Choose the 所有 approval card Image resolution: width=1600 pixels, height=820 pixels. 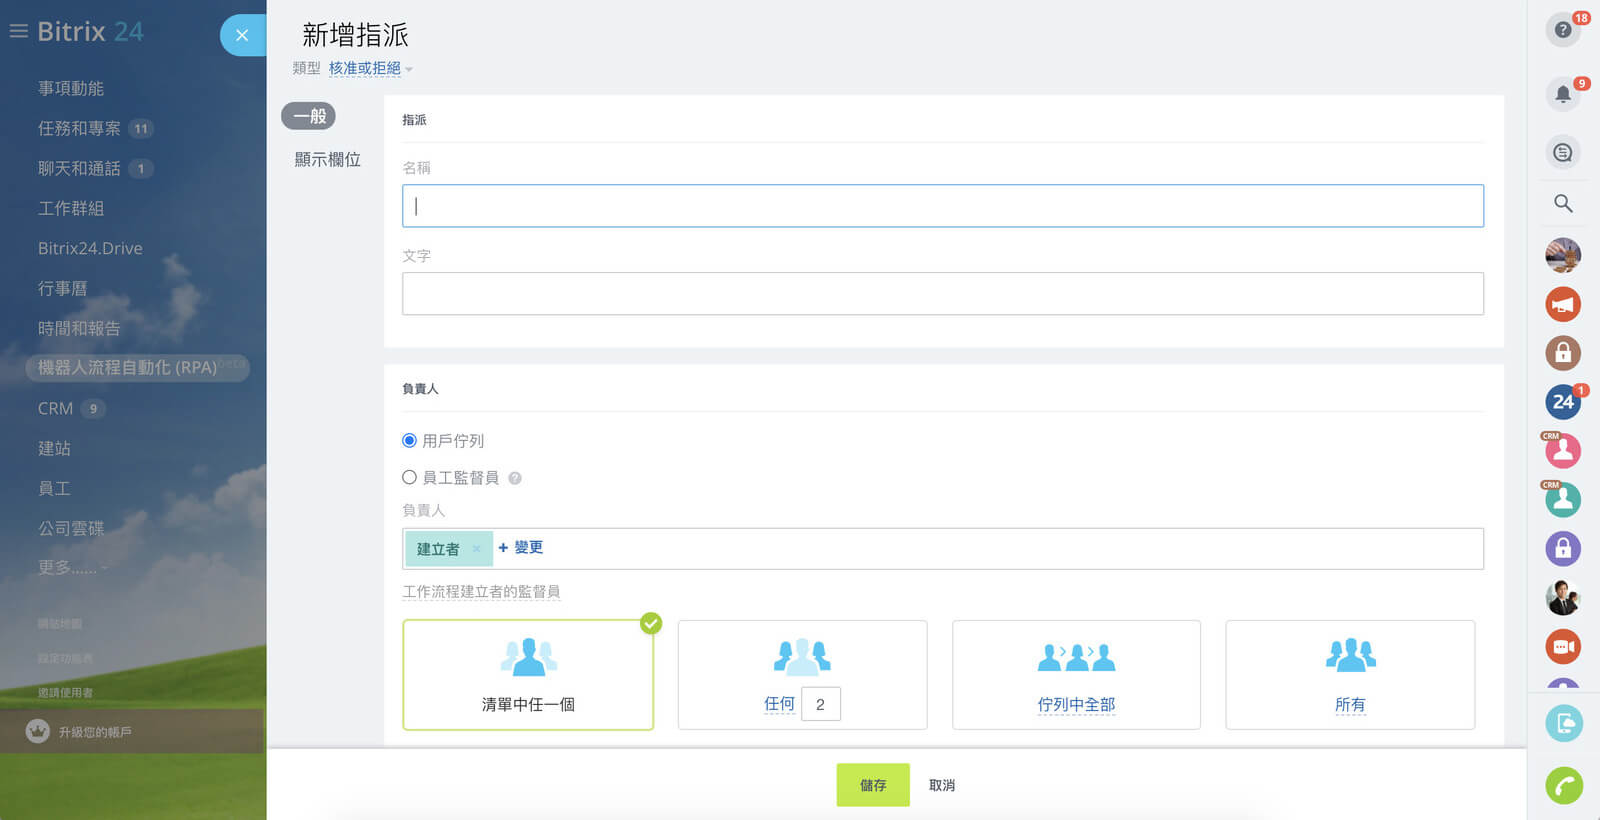[1350, 675]
